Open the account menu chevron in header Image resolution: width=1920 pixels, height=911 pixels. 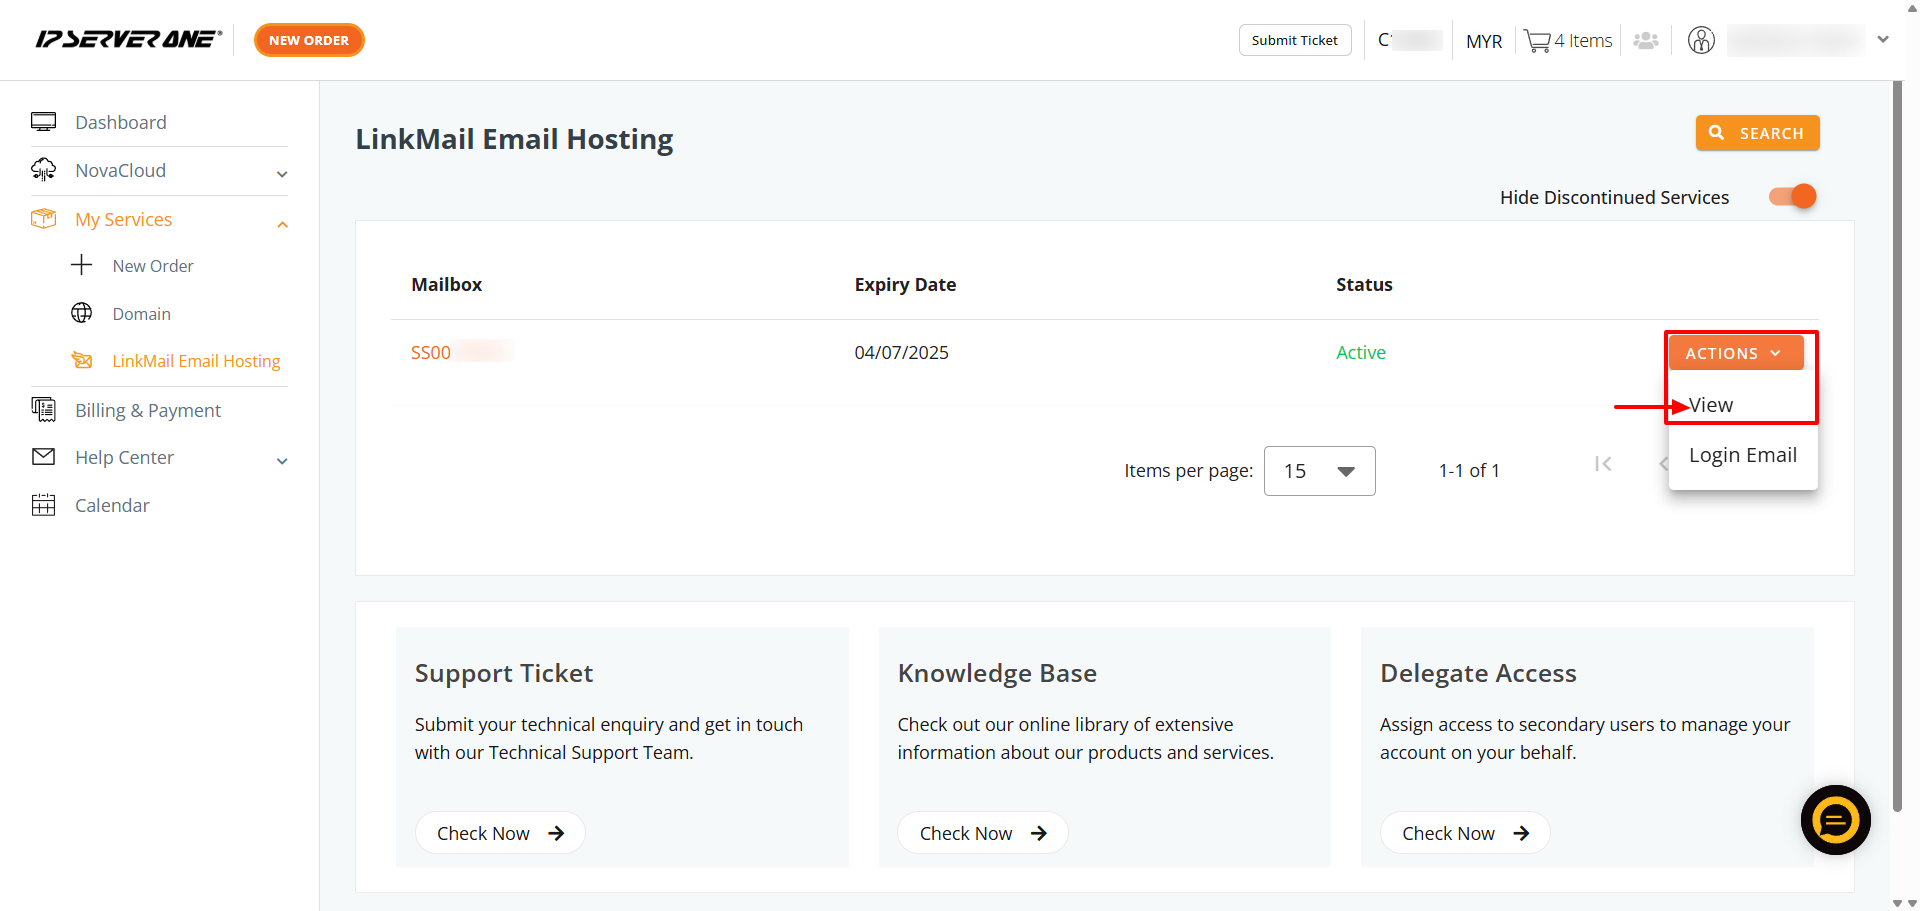[1883, 40]
